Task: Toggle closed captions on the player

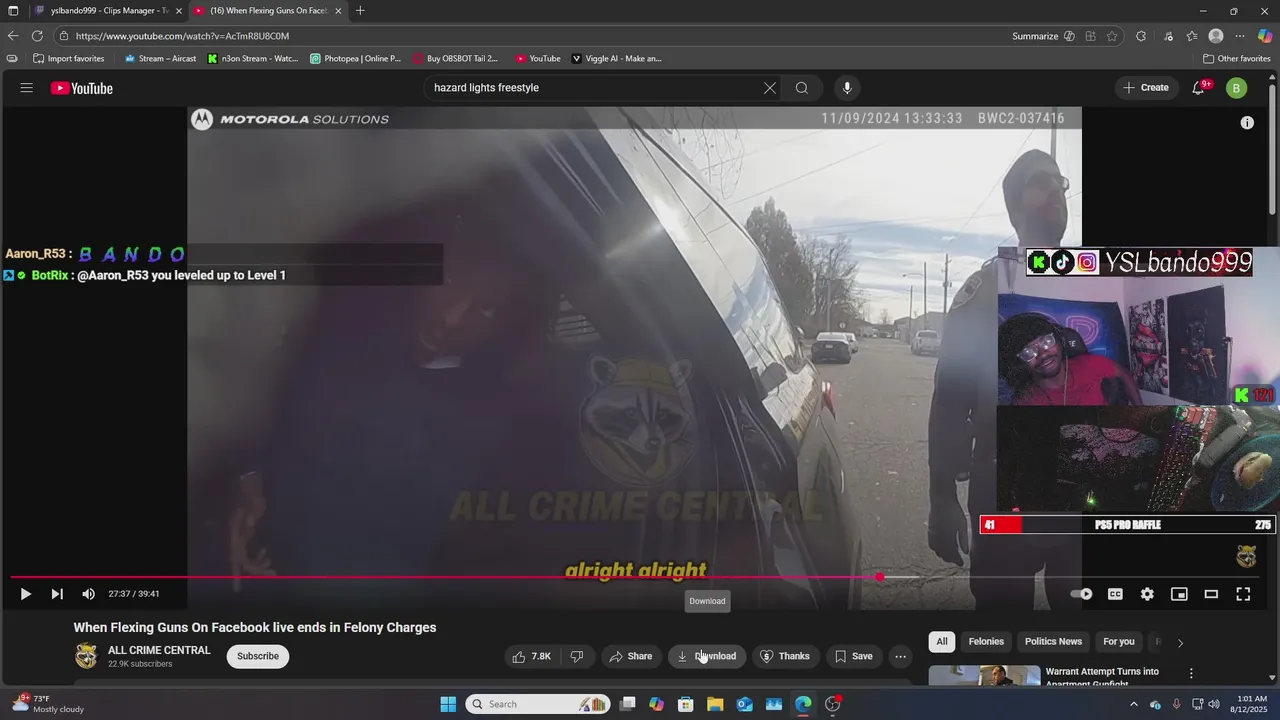Action: (x=1115, y=594)
